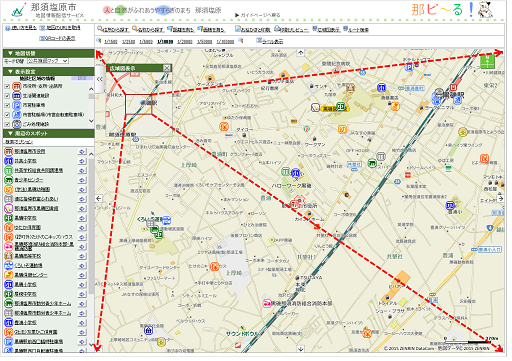Click the ガイドページへ戻る link
The width and height of the screenshot is (512, 361).
(x=260, y=15)
